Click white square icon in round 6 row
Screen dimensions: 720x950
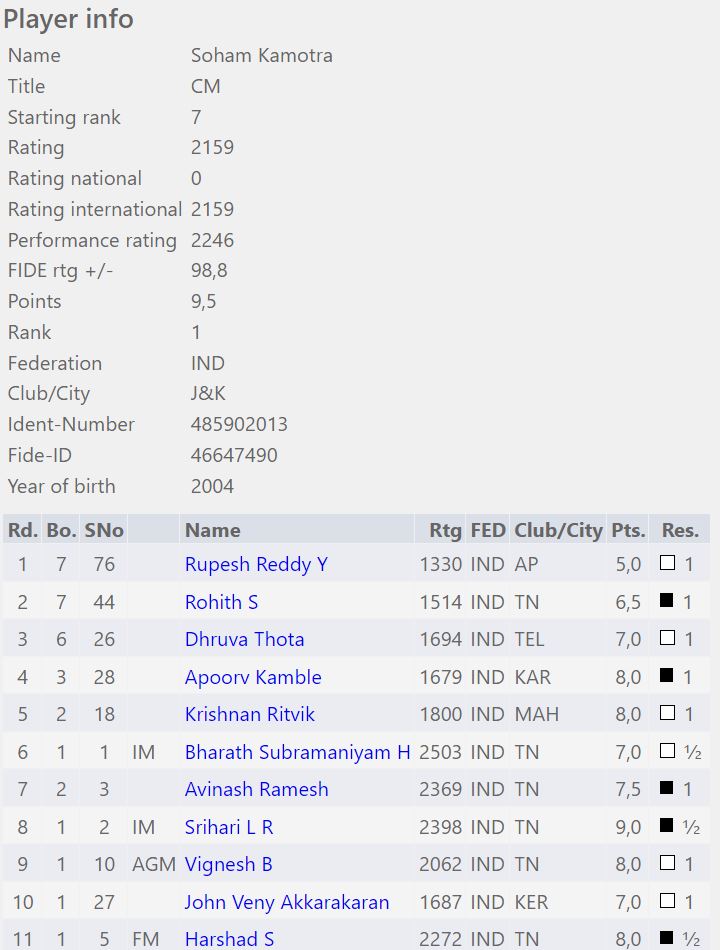(667, 752)
